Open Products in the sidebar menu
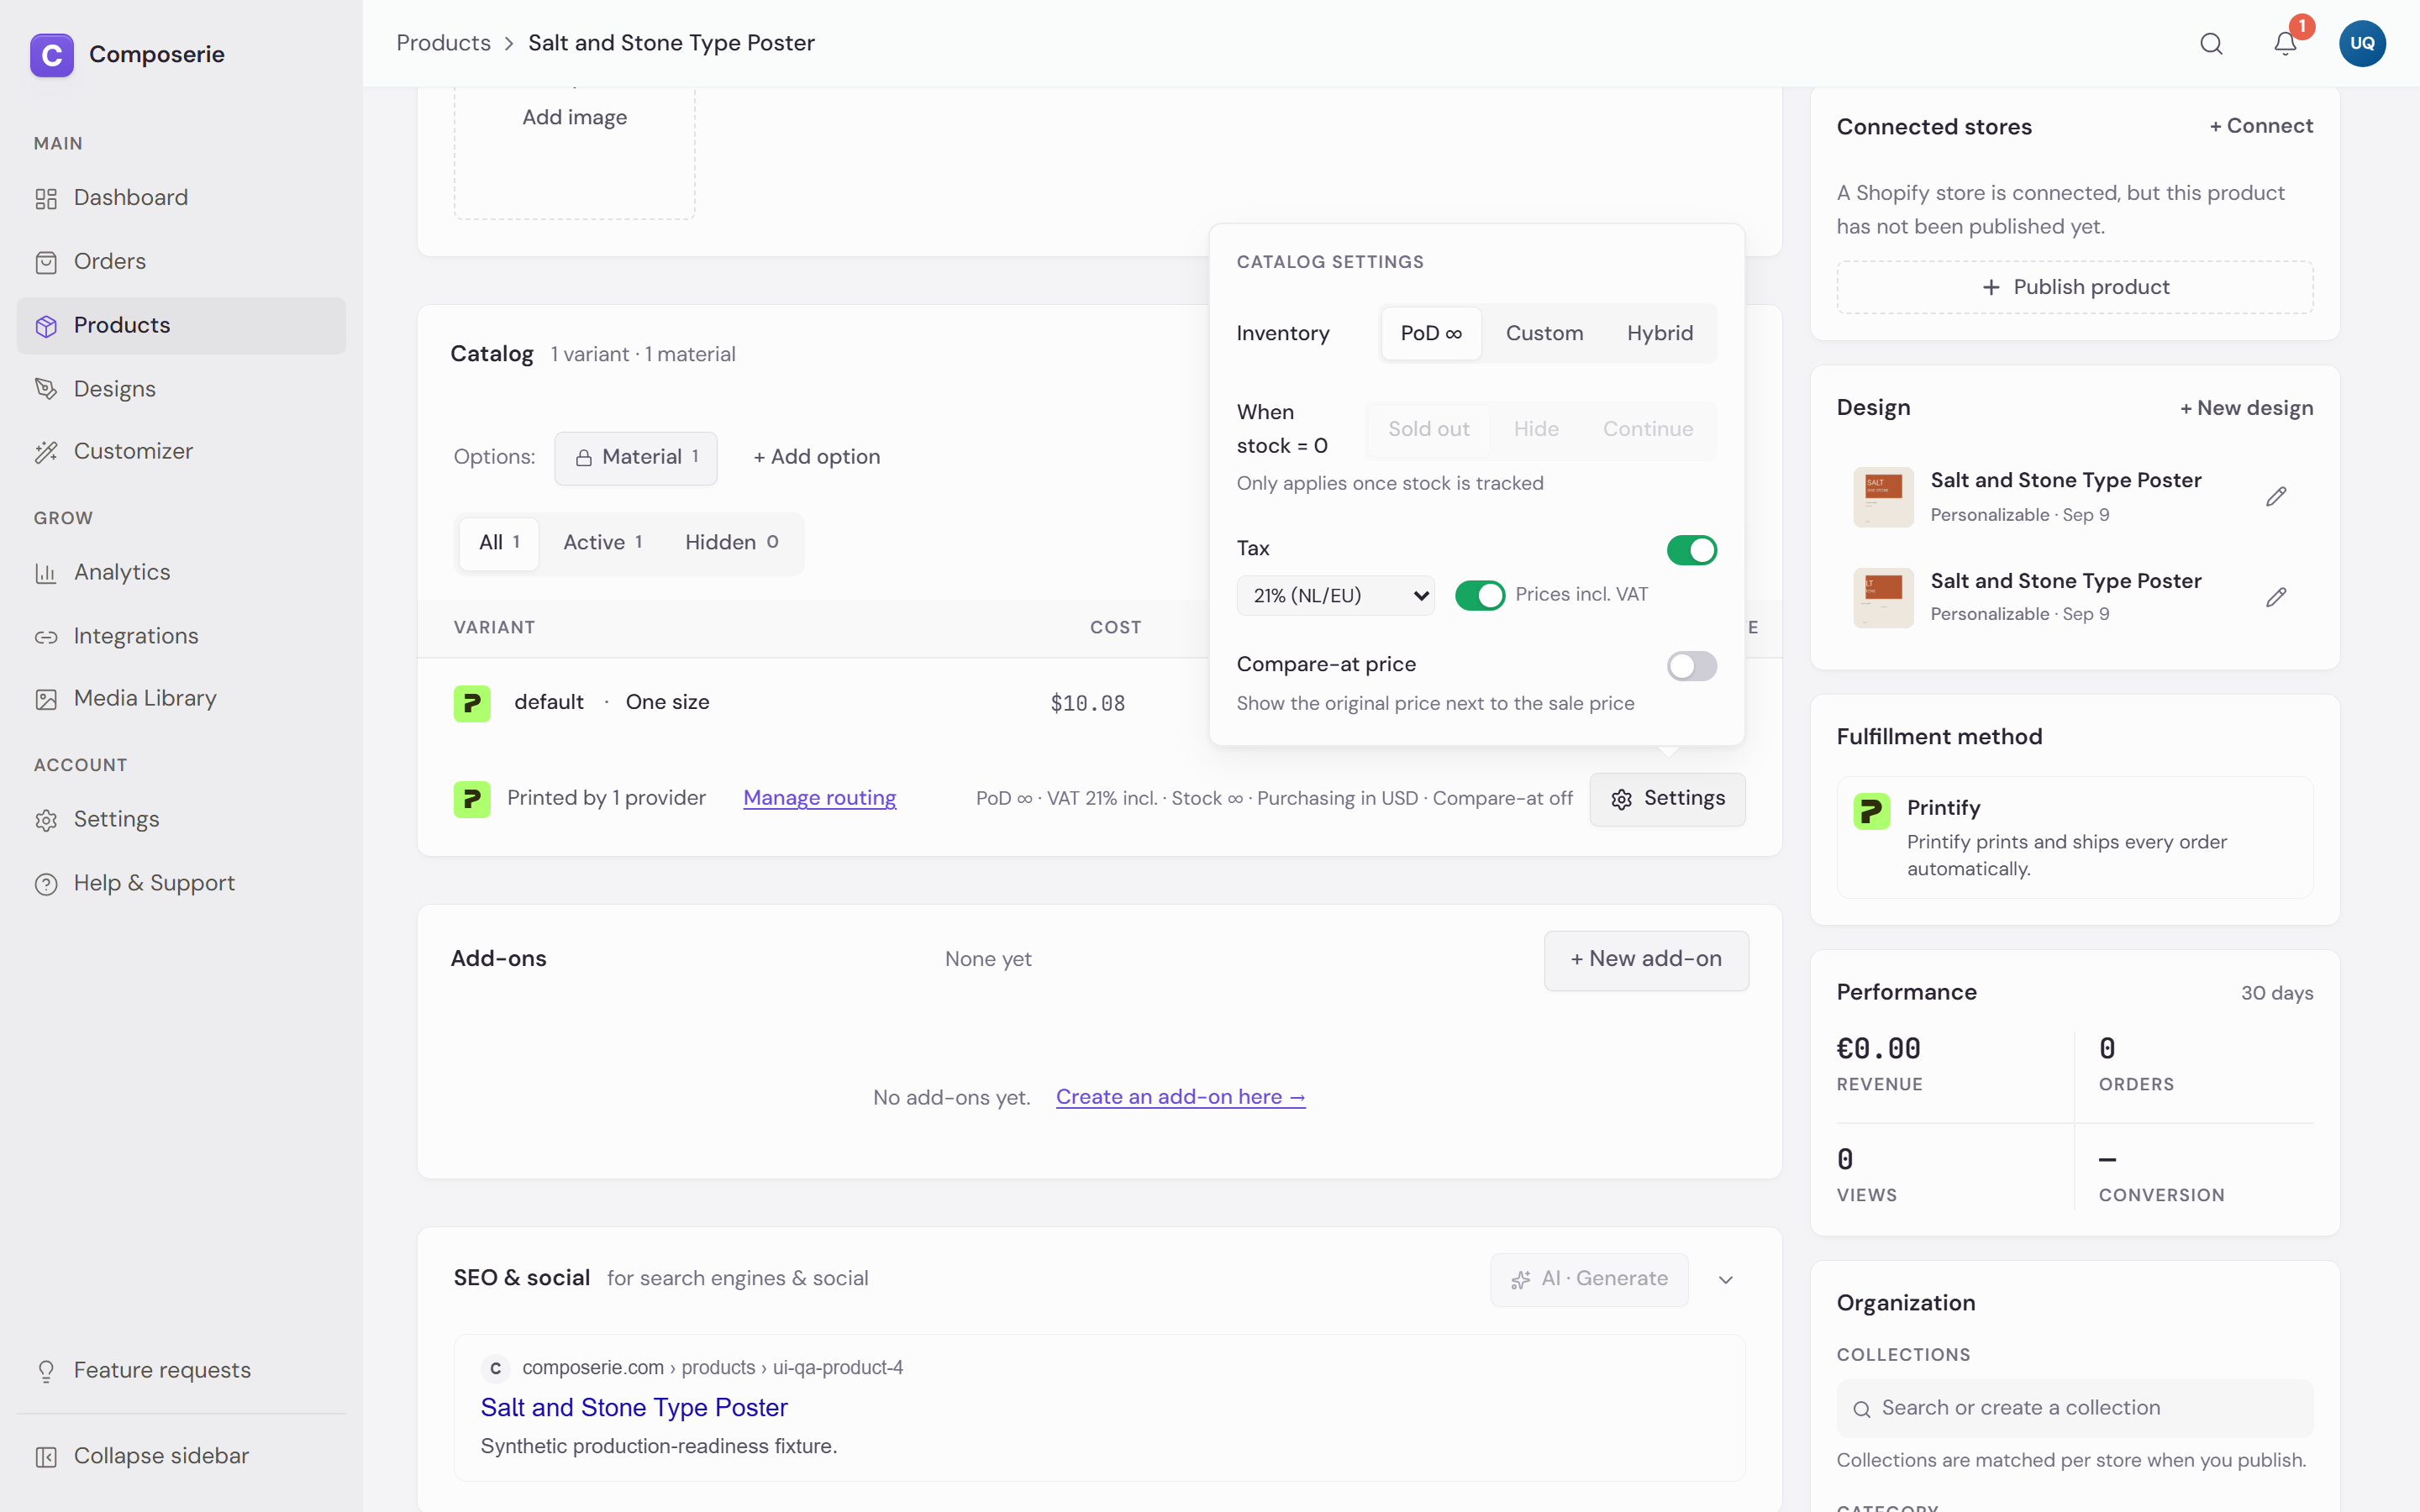The width and height of the screenshot is (2420, 1512). pyautogui.click(x=181, y=325)
